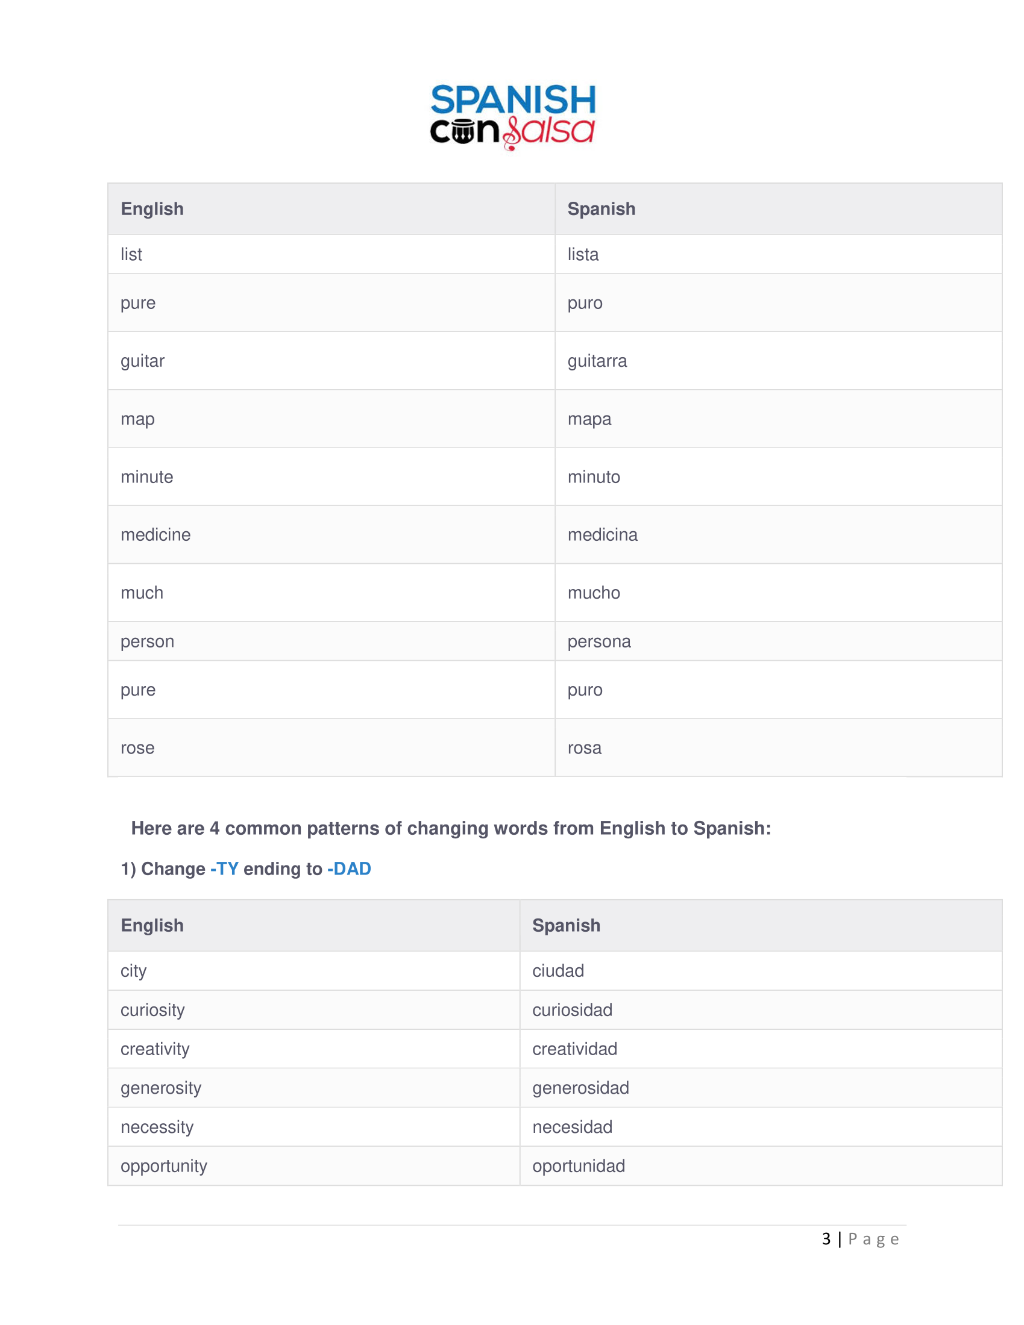1024x1325 pixels.
Task: Click the 'oportunidad' cell
Action: (x=761, y=1166)
